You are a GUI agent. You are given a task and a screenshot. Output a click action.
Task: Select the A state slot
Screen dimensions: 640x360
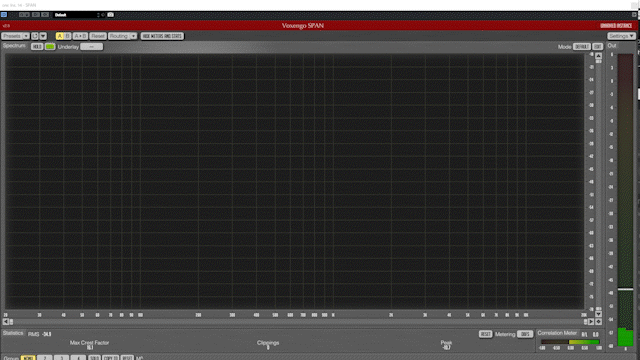point(60,36)
